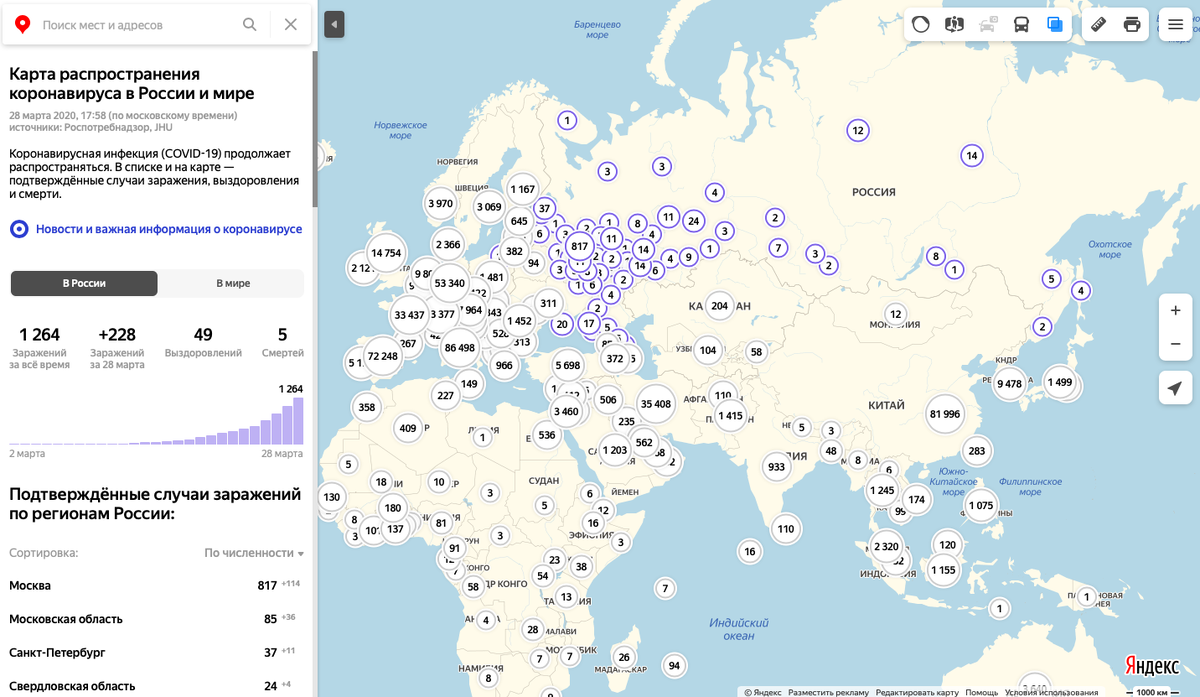Viewport: 1200px width, 697px height.
Task: Click the '+228 Заражений за 28 марта' statistic
Action: coord(117,347)
